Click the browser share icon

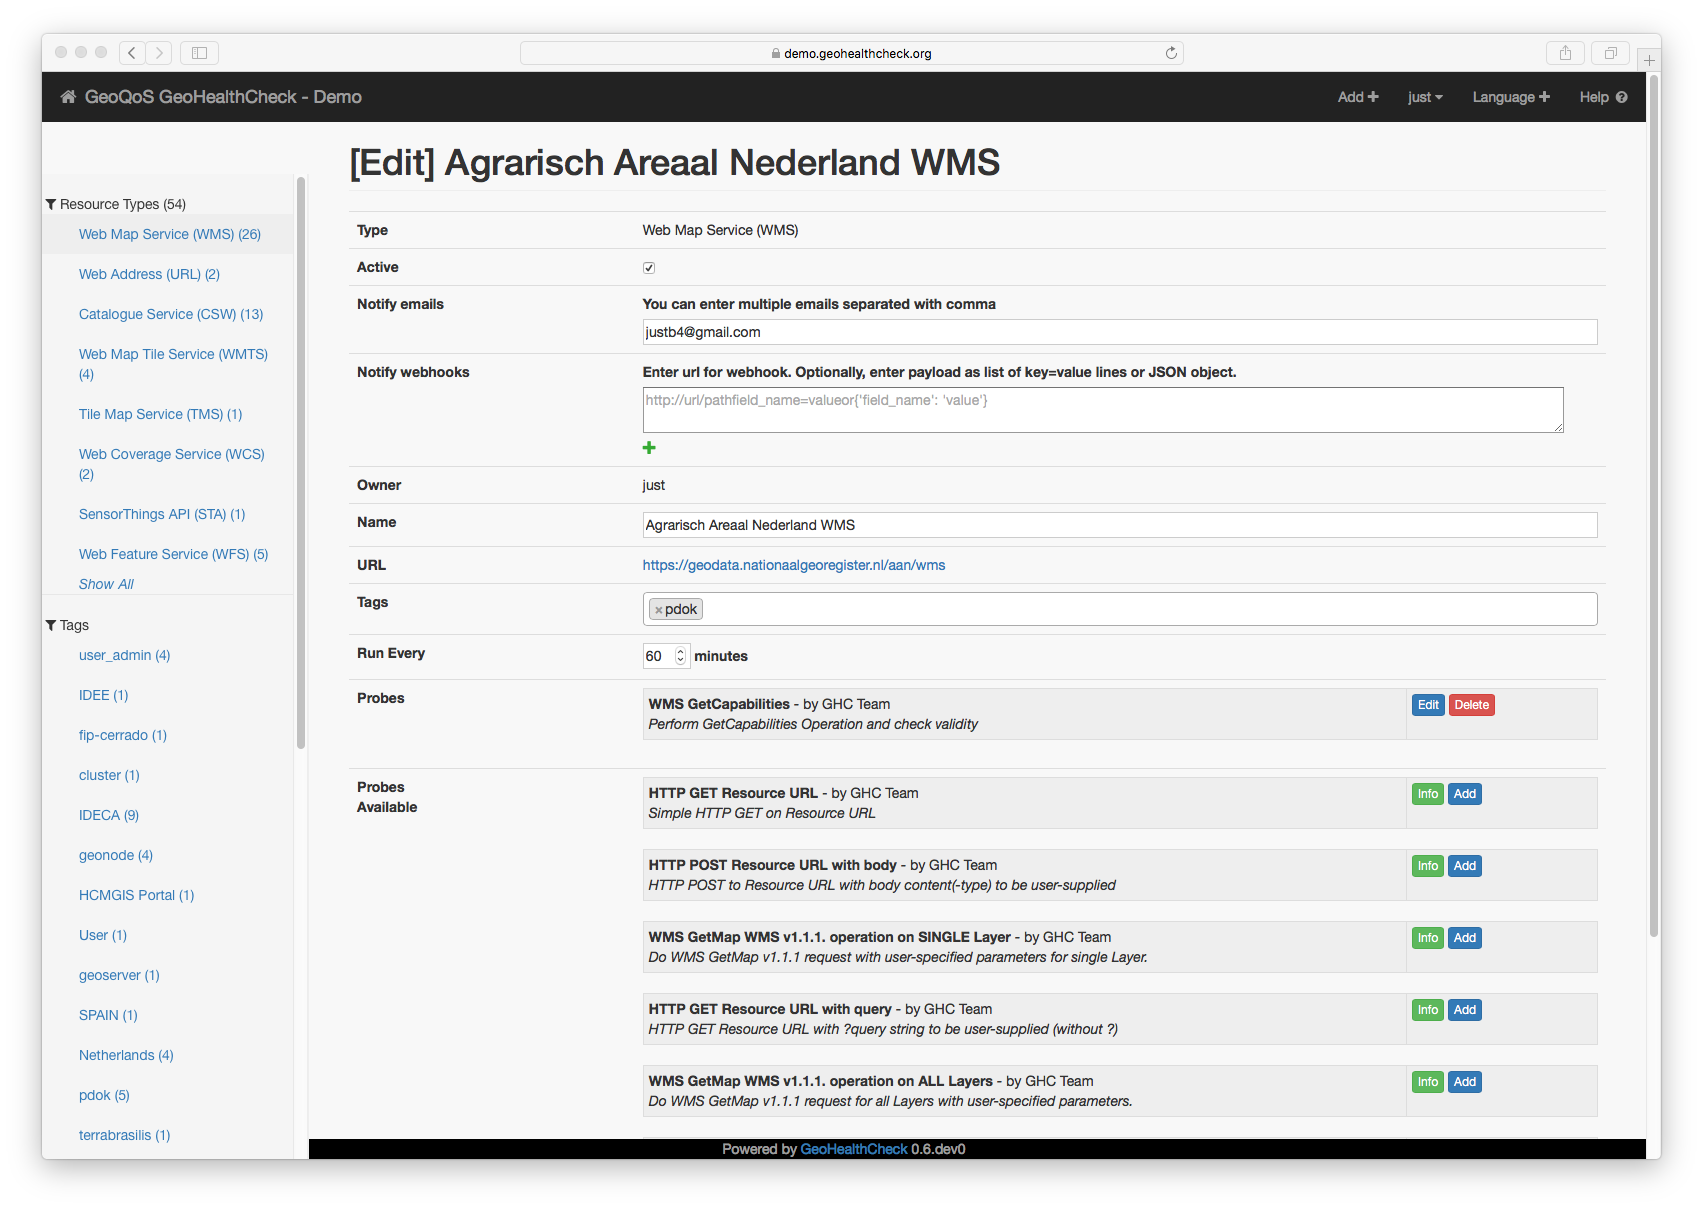click(x=1565, y=53)
